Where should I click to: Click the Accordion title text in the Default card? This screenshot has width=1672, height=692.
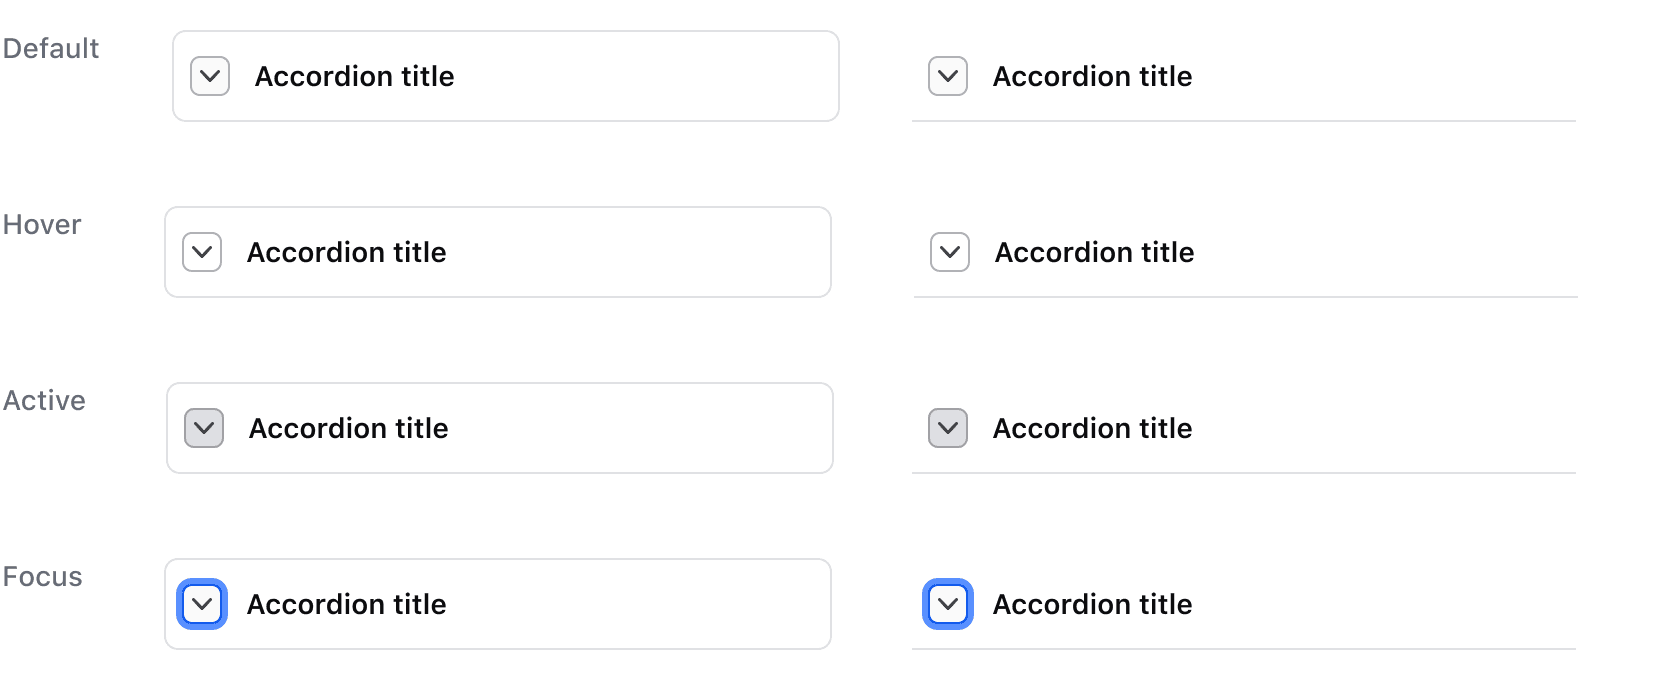click(x=354, y=75)
